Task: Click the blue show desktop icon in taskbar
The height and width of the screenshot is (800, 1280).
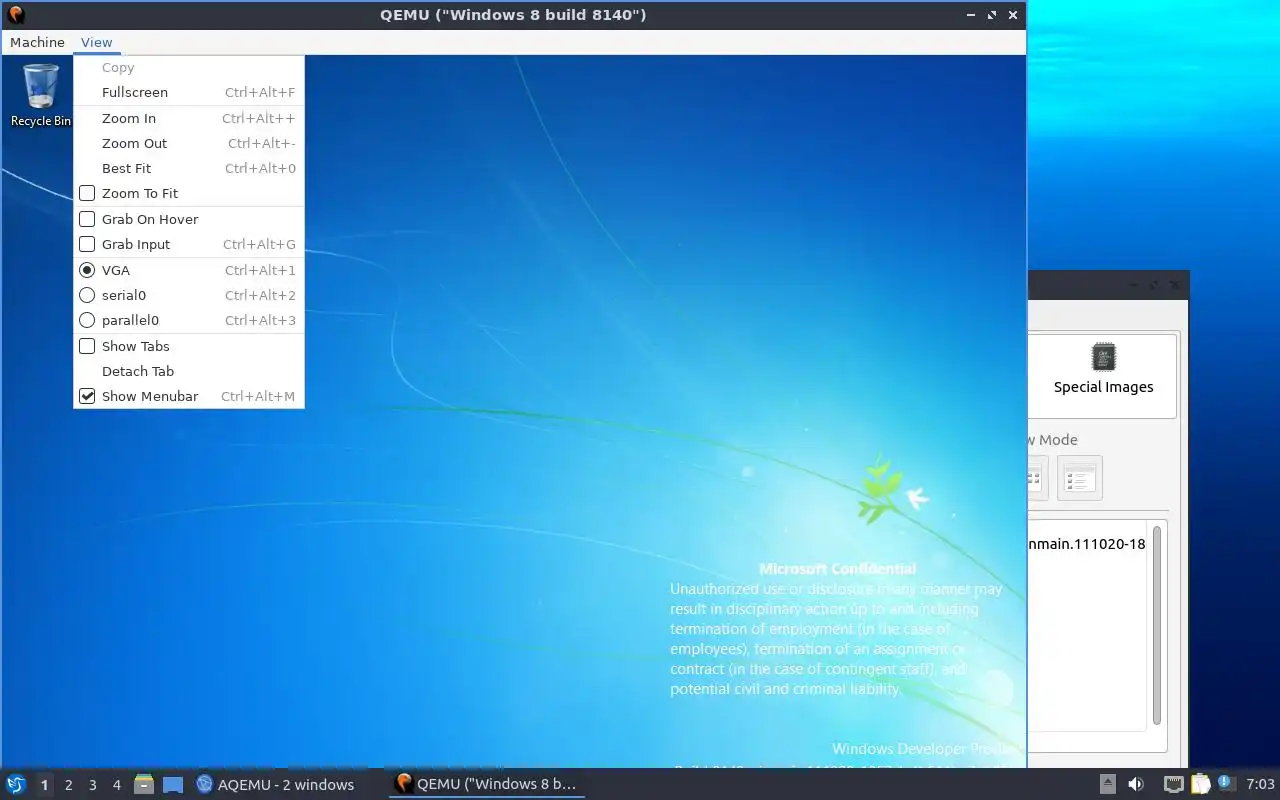Action: click(x=173, y=784)
